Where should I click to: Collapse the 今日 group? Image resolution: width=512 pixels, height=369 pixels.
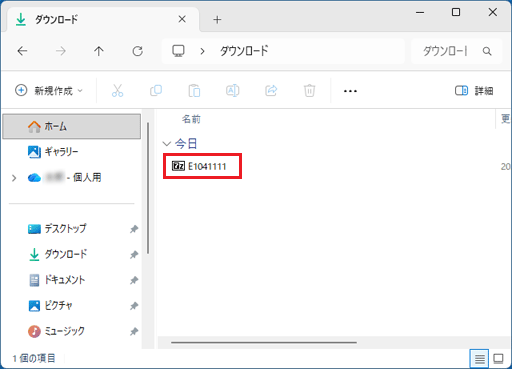(166, 144)
